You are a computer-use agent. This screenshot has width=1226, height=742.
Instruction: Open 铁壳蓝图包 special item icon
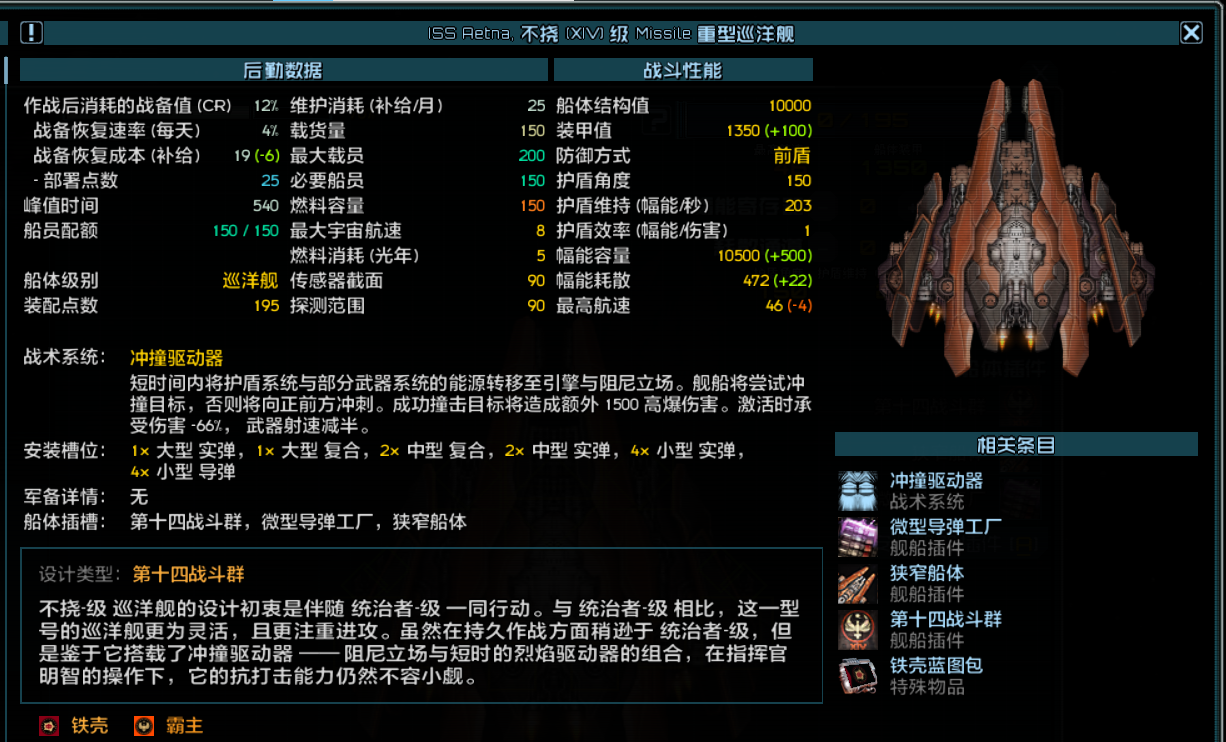click(858, 675)
